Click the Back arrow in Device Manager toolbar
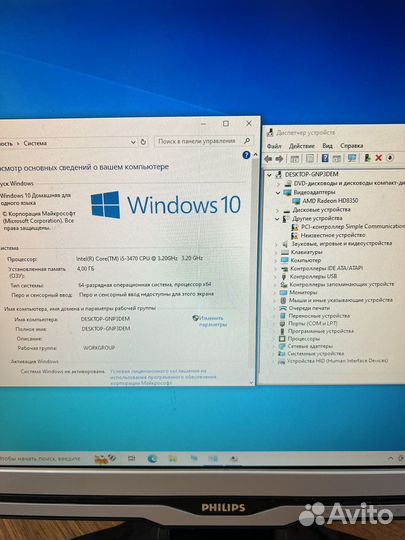The width and height of the screenshot is (405, 540). 268,158
